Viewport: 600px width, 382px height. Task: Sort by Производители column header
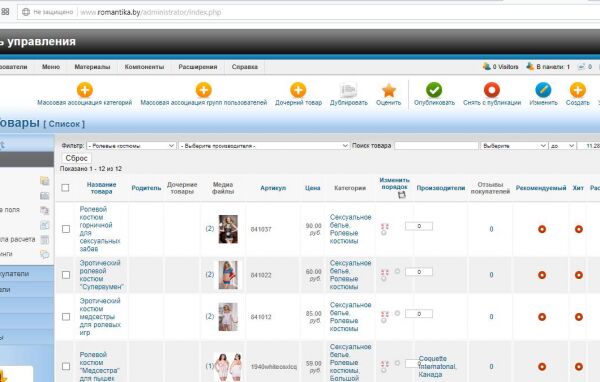point(440,188)
